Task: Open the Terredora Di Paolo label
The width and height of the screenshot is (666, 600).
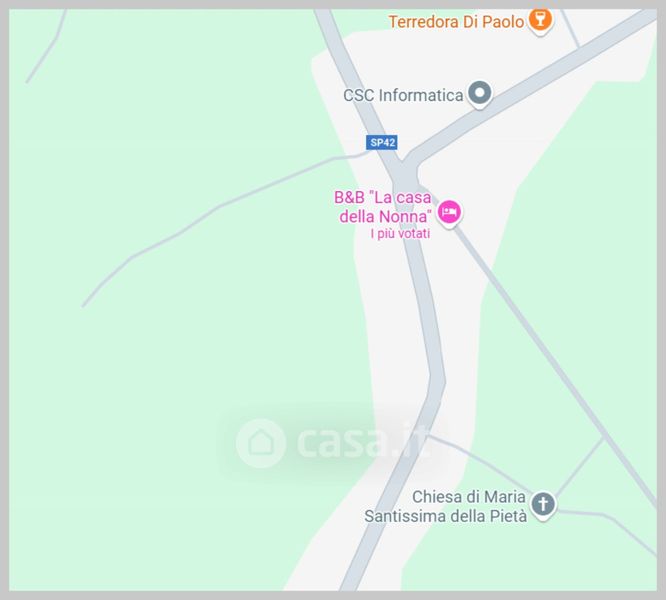Action: pos(457,22)
